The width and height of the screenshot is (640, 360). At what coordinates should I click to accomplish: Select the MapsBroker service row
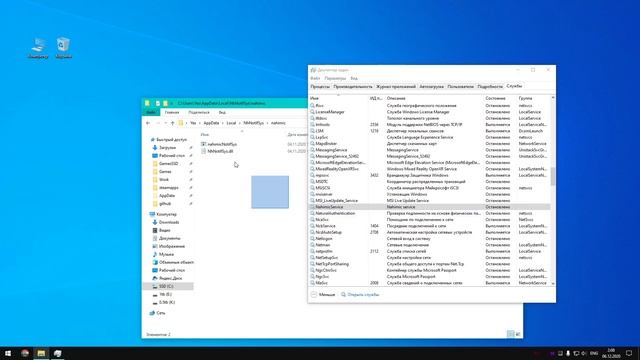point(429,143)
